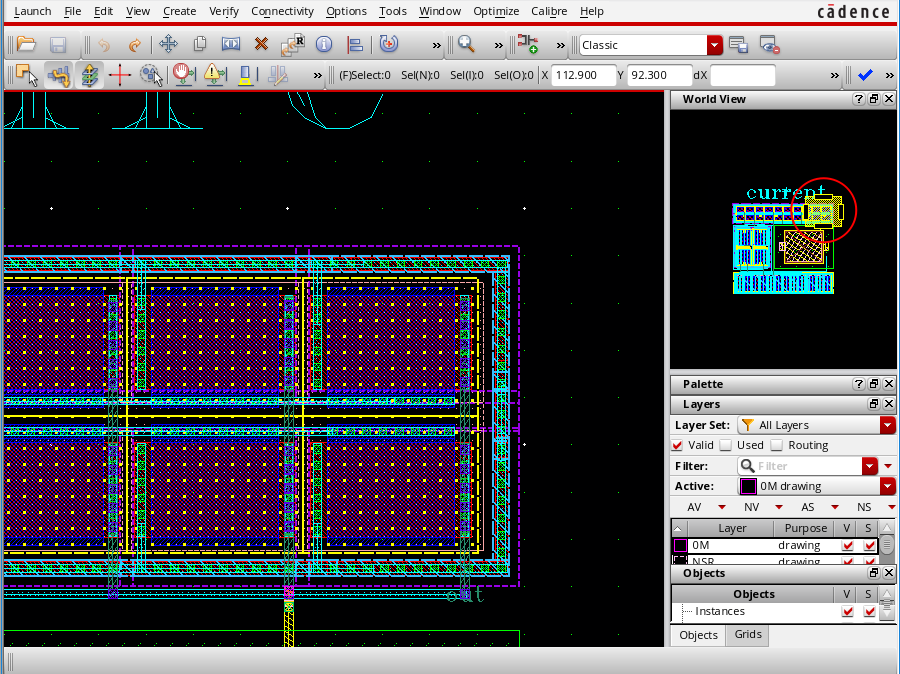Open the Classic workspace dropdown
This screenshot has height=674, width=900.
coord(714,45)
